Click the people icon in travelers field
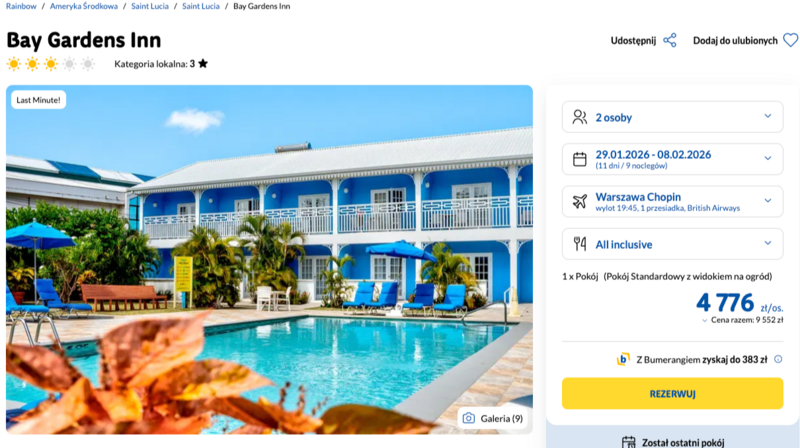800x448 pixels. tap(579, 117)
